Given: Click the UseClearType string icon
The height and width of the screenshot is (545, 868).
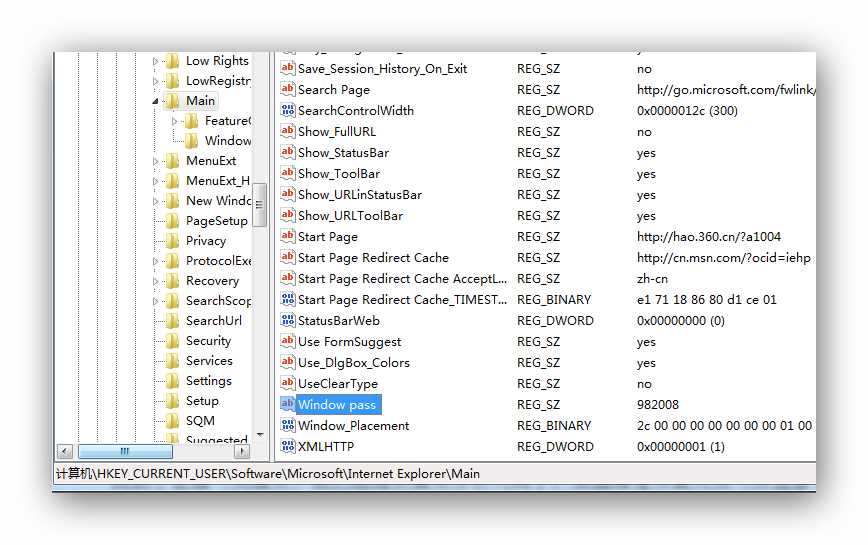Looking at the screenshot, I should pyautogui.click(x=287, y=383).
